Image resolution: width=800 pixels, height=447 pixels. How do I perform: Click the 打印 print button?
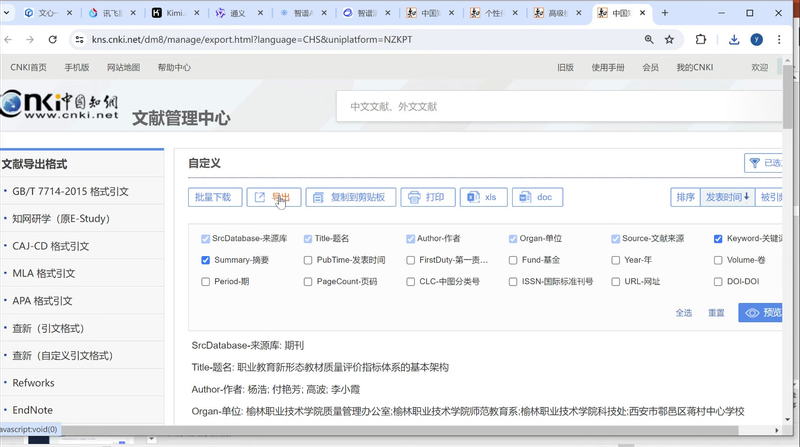427,198
